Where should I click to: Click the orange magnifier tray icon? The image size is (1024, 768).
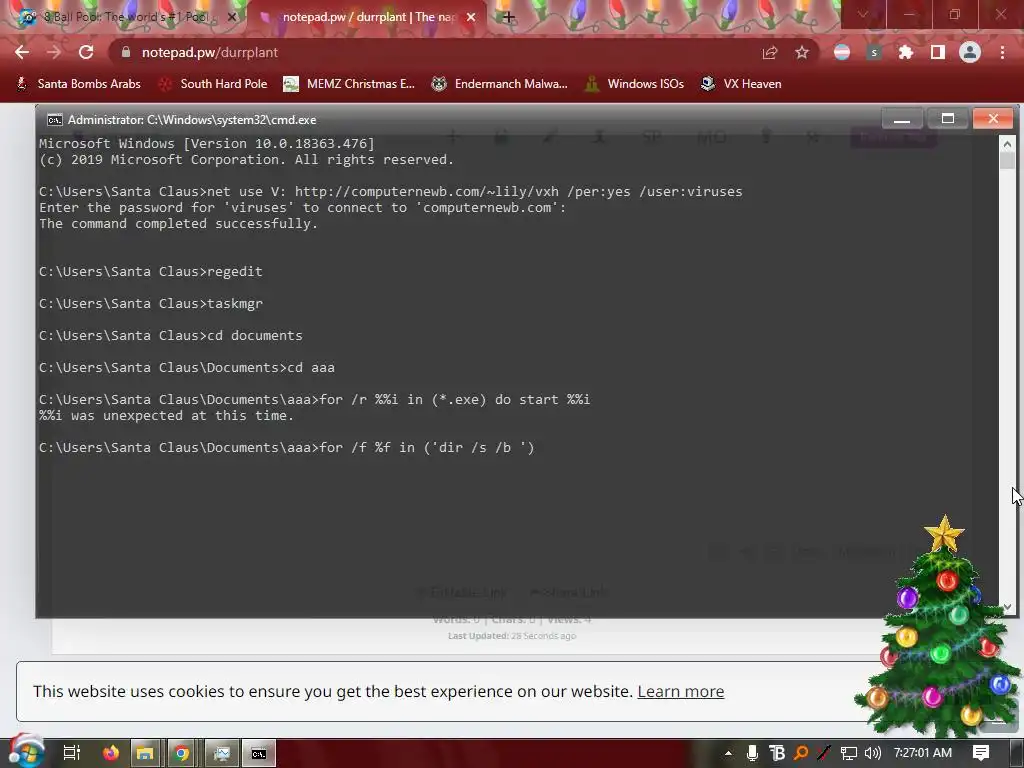(801, 753)
